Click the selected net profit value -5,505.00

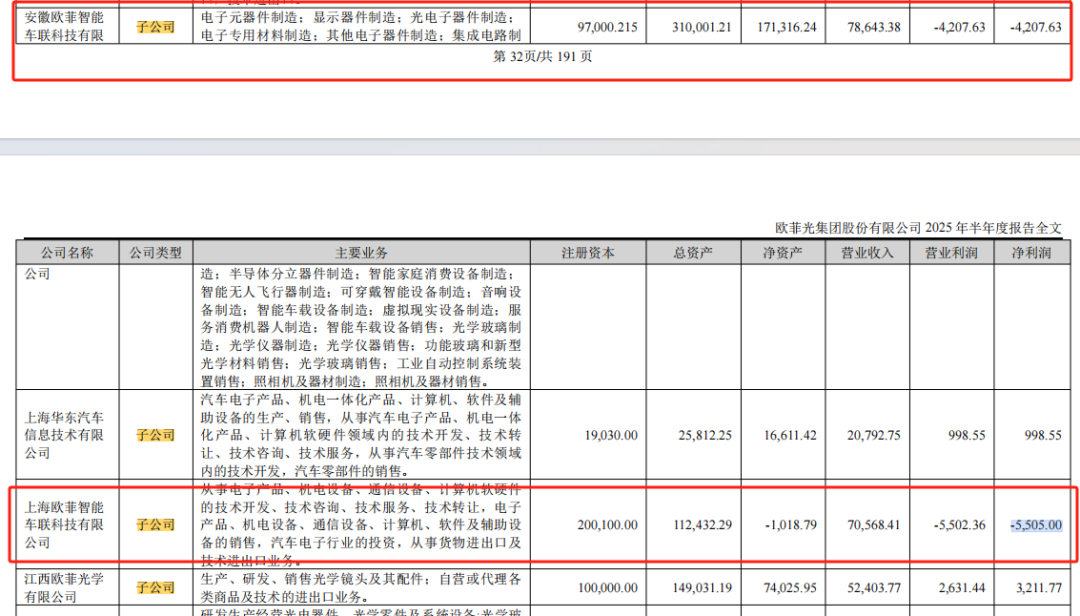point(1035,525)
